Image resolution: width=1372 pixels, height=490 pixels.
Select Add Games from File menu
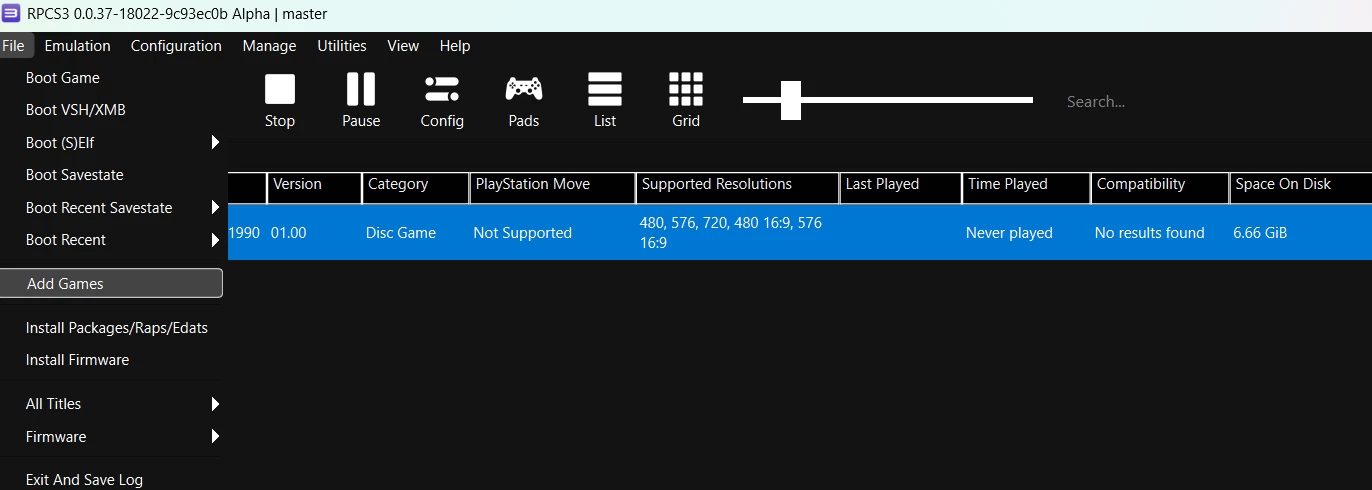(111, 284)
